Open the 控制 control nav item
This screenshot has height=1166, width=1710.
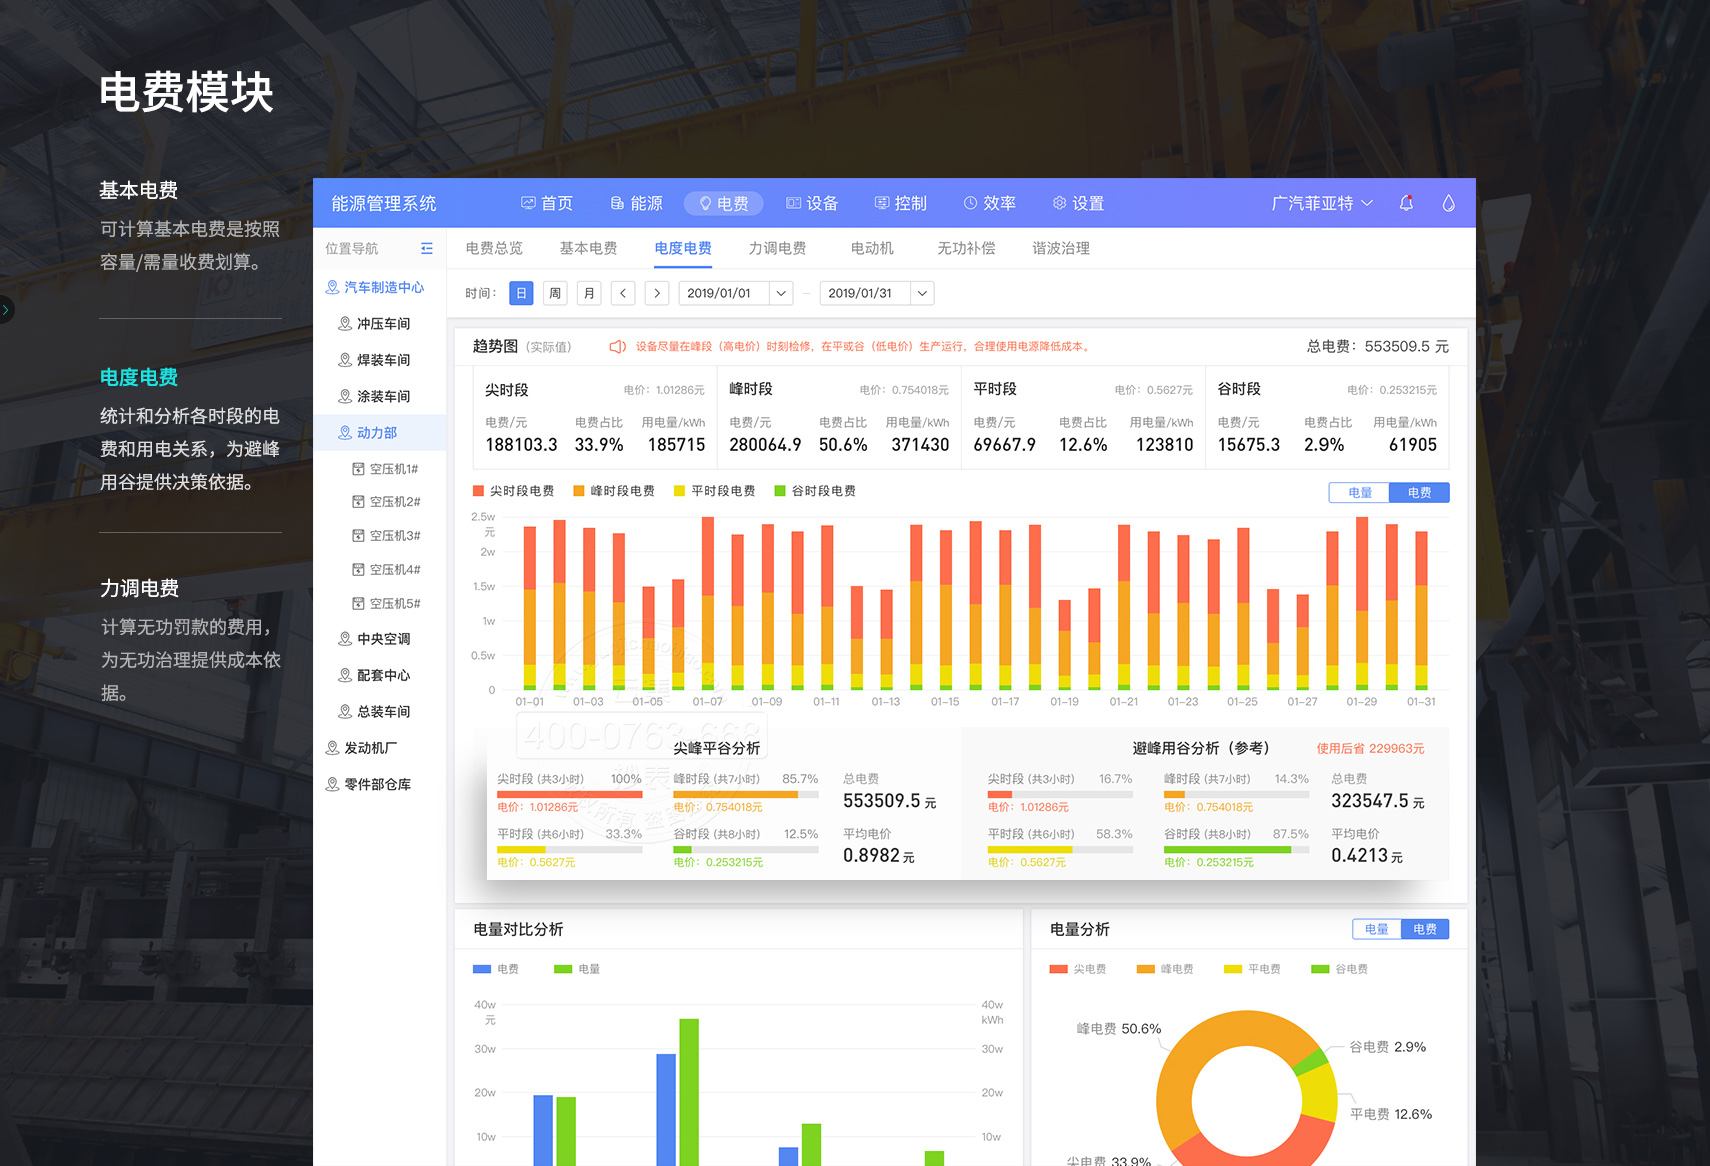point(900,203)
